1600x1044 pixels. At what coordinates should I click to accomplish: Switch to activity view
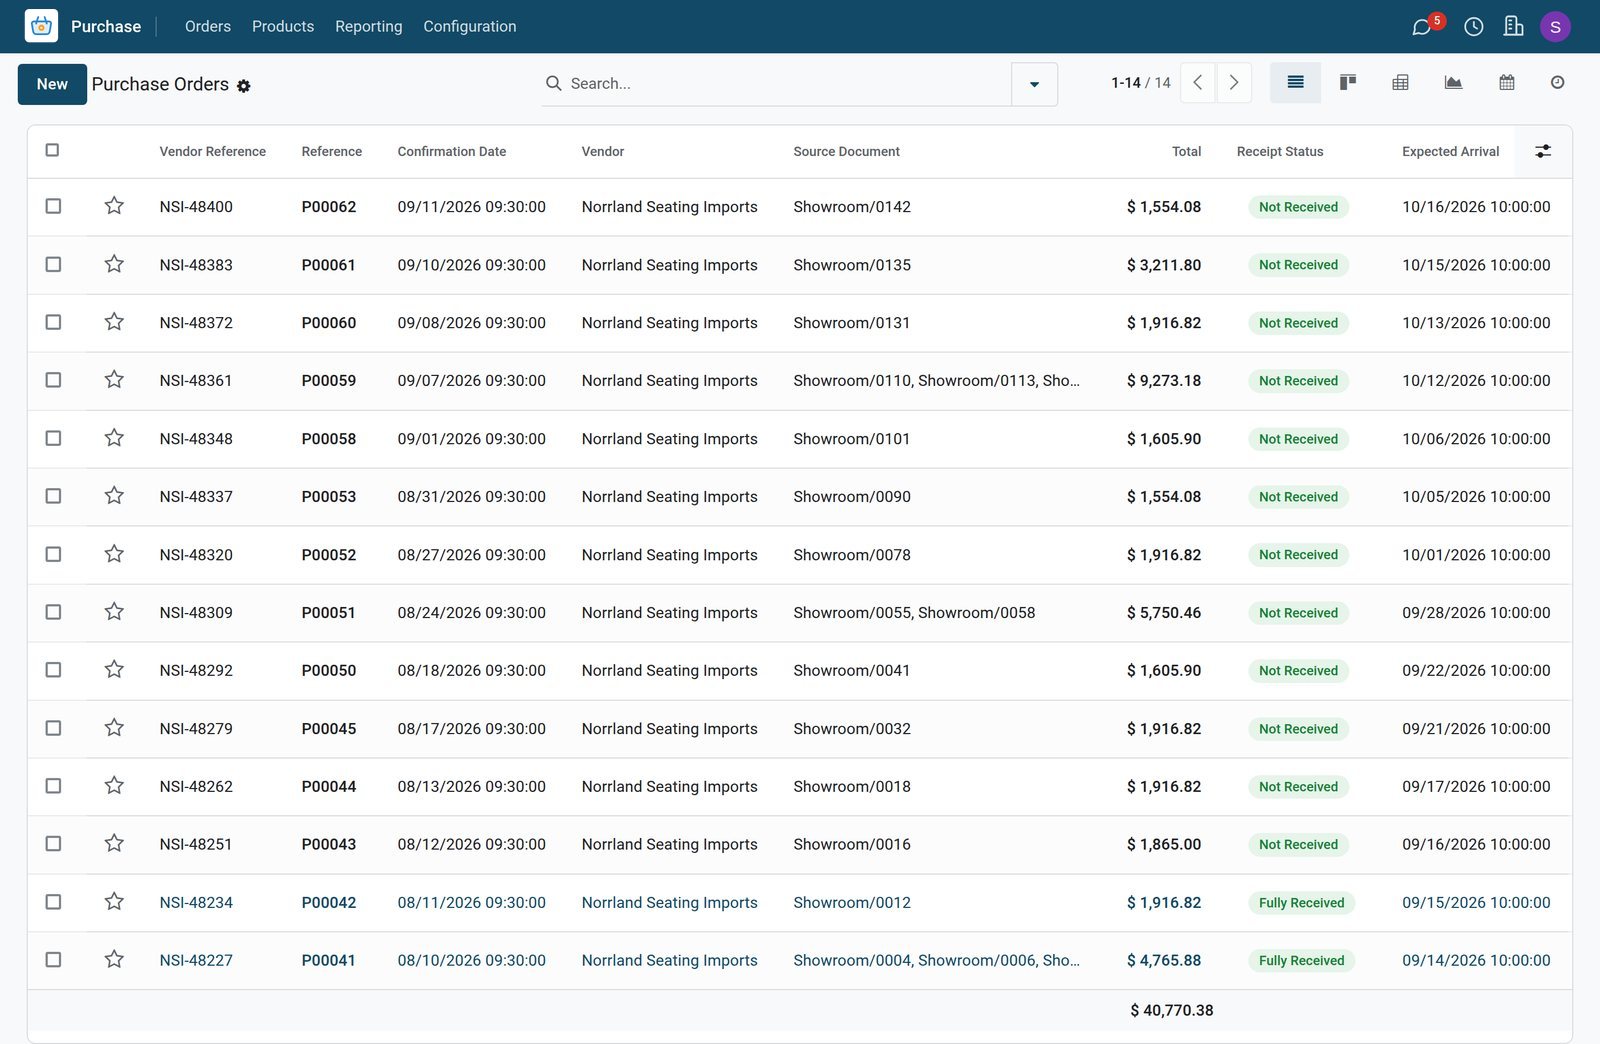pyautogui.click(x=1557, y=83)
